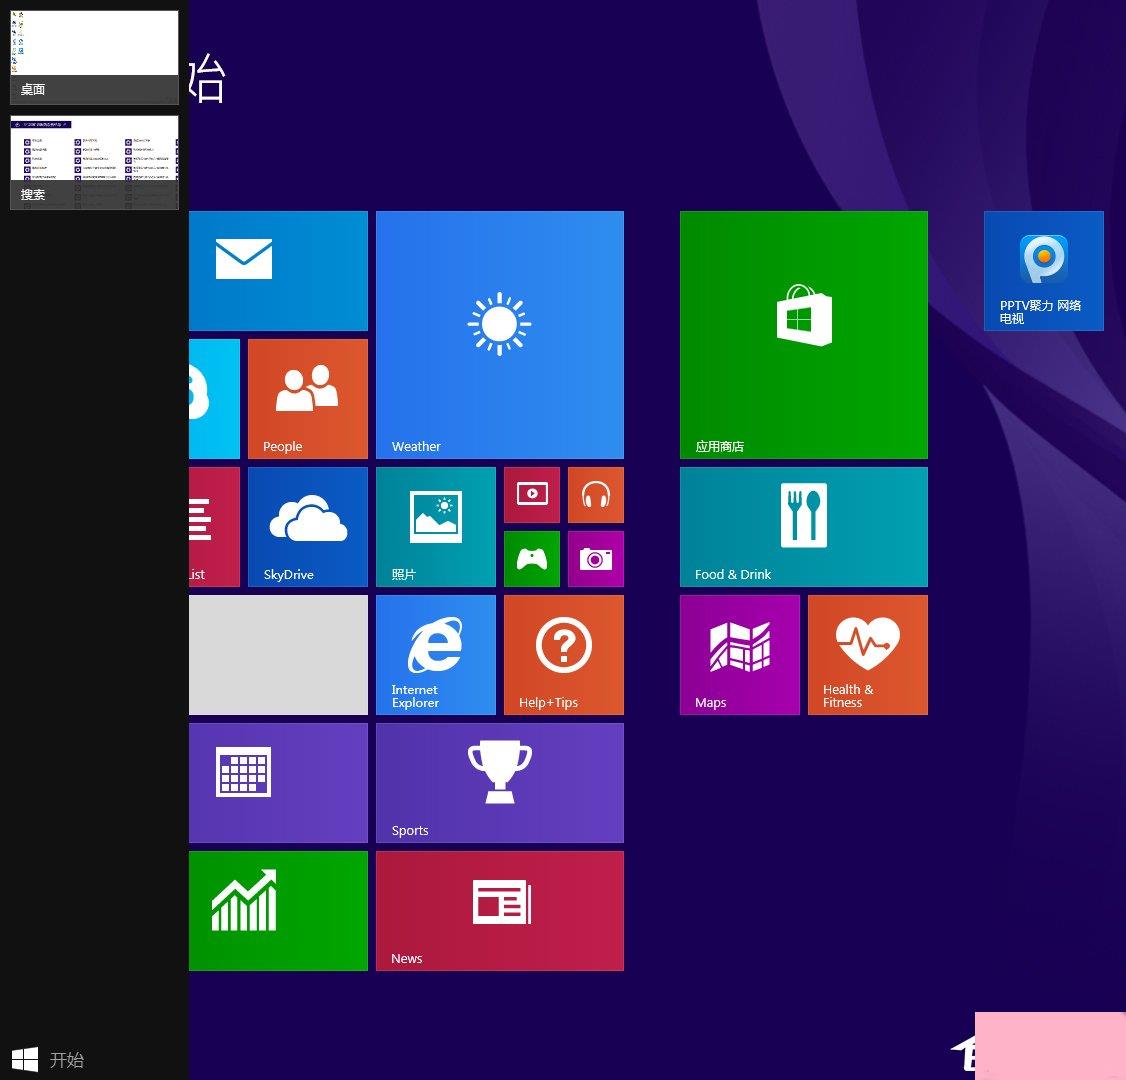Open the 照片 photos tile
The height and width of the screenshot is (1080, 1126).
click(436, 527)
